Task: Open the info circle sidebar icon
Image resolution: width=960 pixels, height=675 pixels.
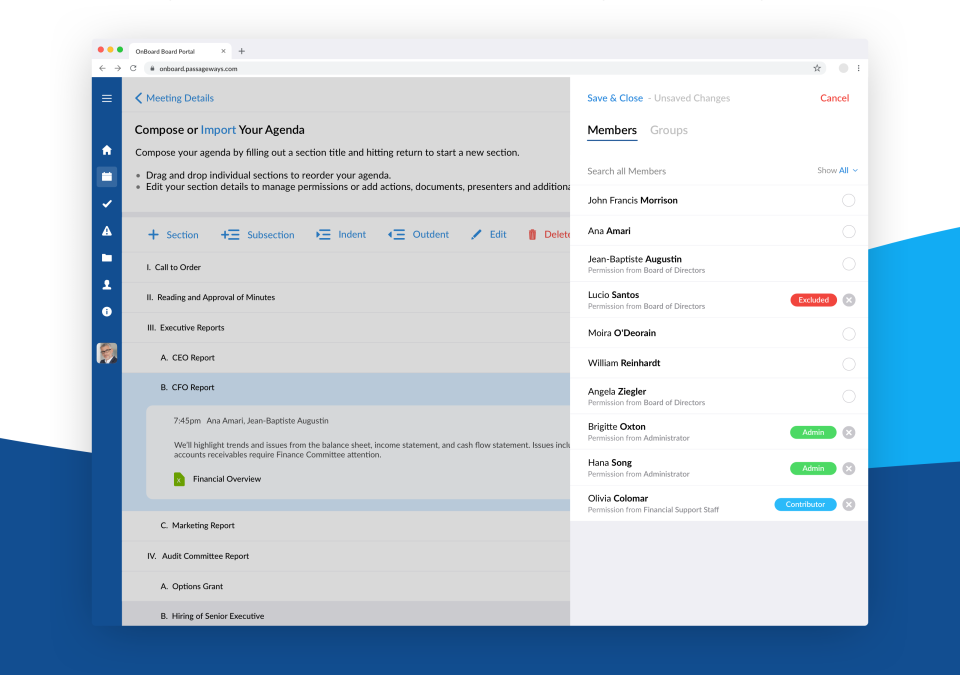Action: coord(107,312)
